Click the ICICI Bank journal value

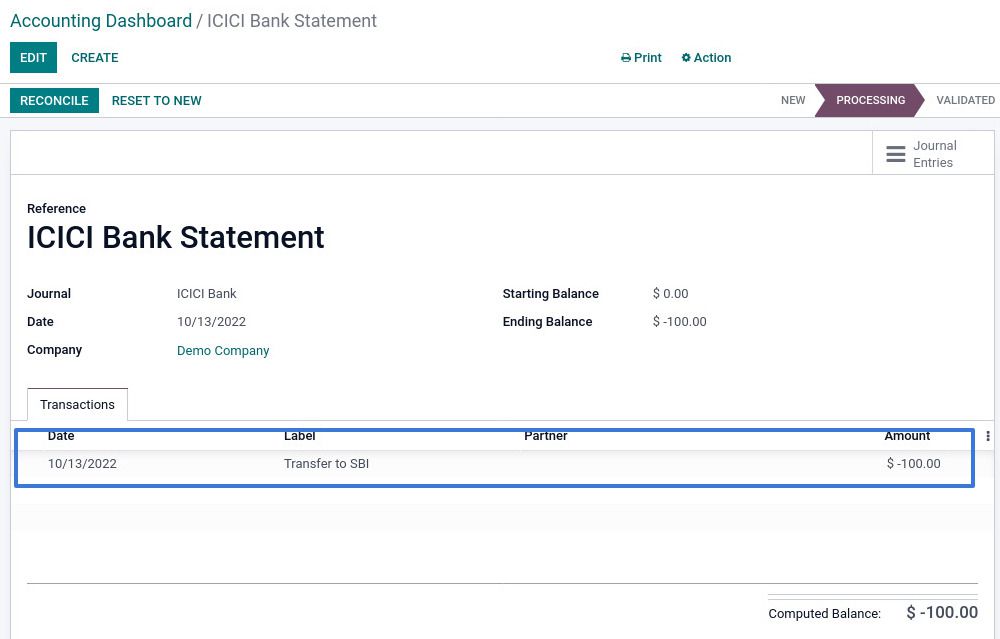pyautogui.click(x=207, y=294)
